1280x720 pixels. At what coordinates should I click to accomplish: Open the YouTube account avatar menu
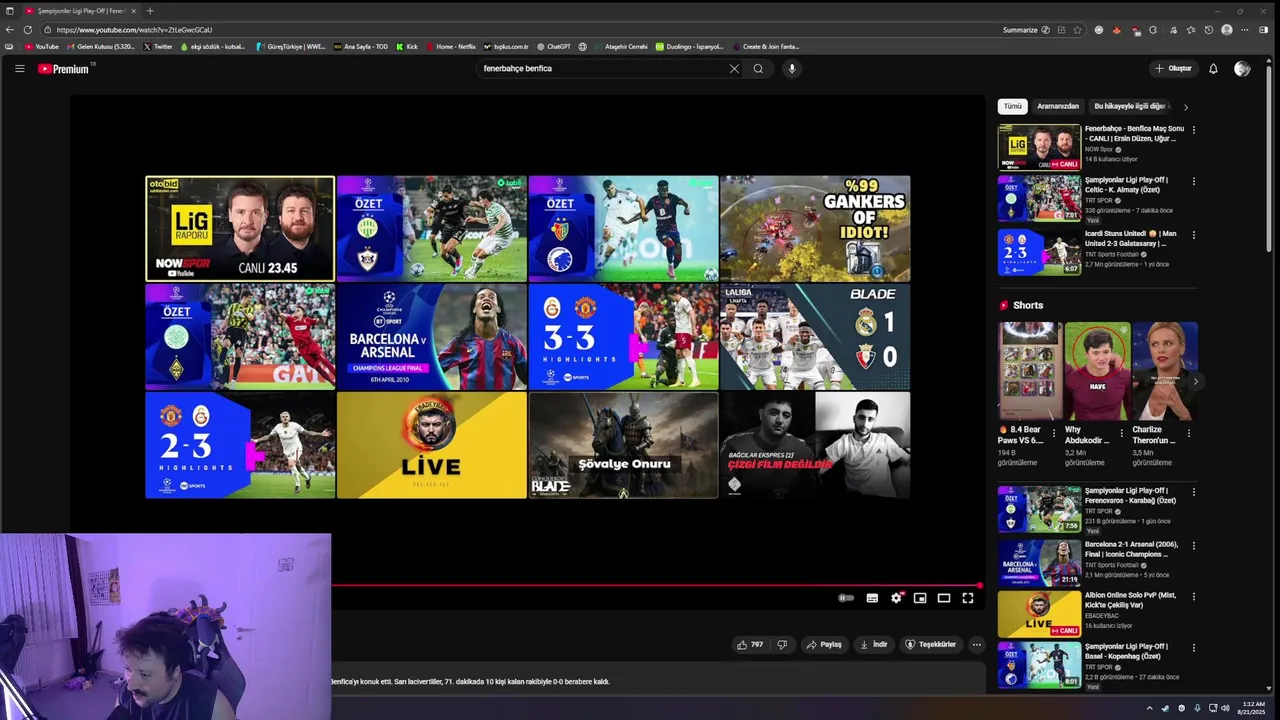pos(1242,69)
